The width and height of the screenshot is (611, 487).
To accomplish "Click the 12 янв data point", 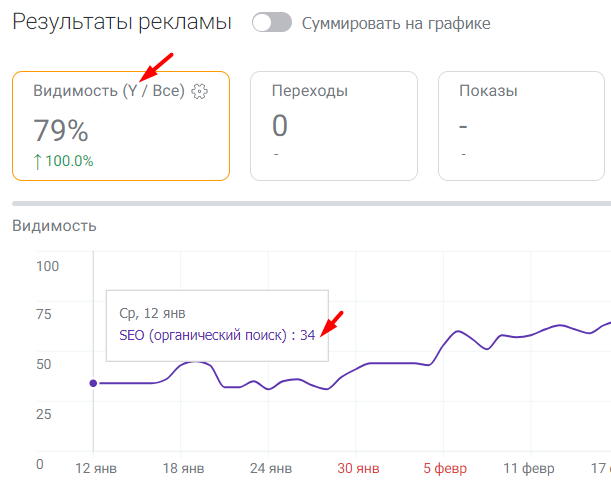I will [93, 383].
